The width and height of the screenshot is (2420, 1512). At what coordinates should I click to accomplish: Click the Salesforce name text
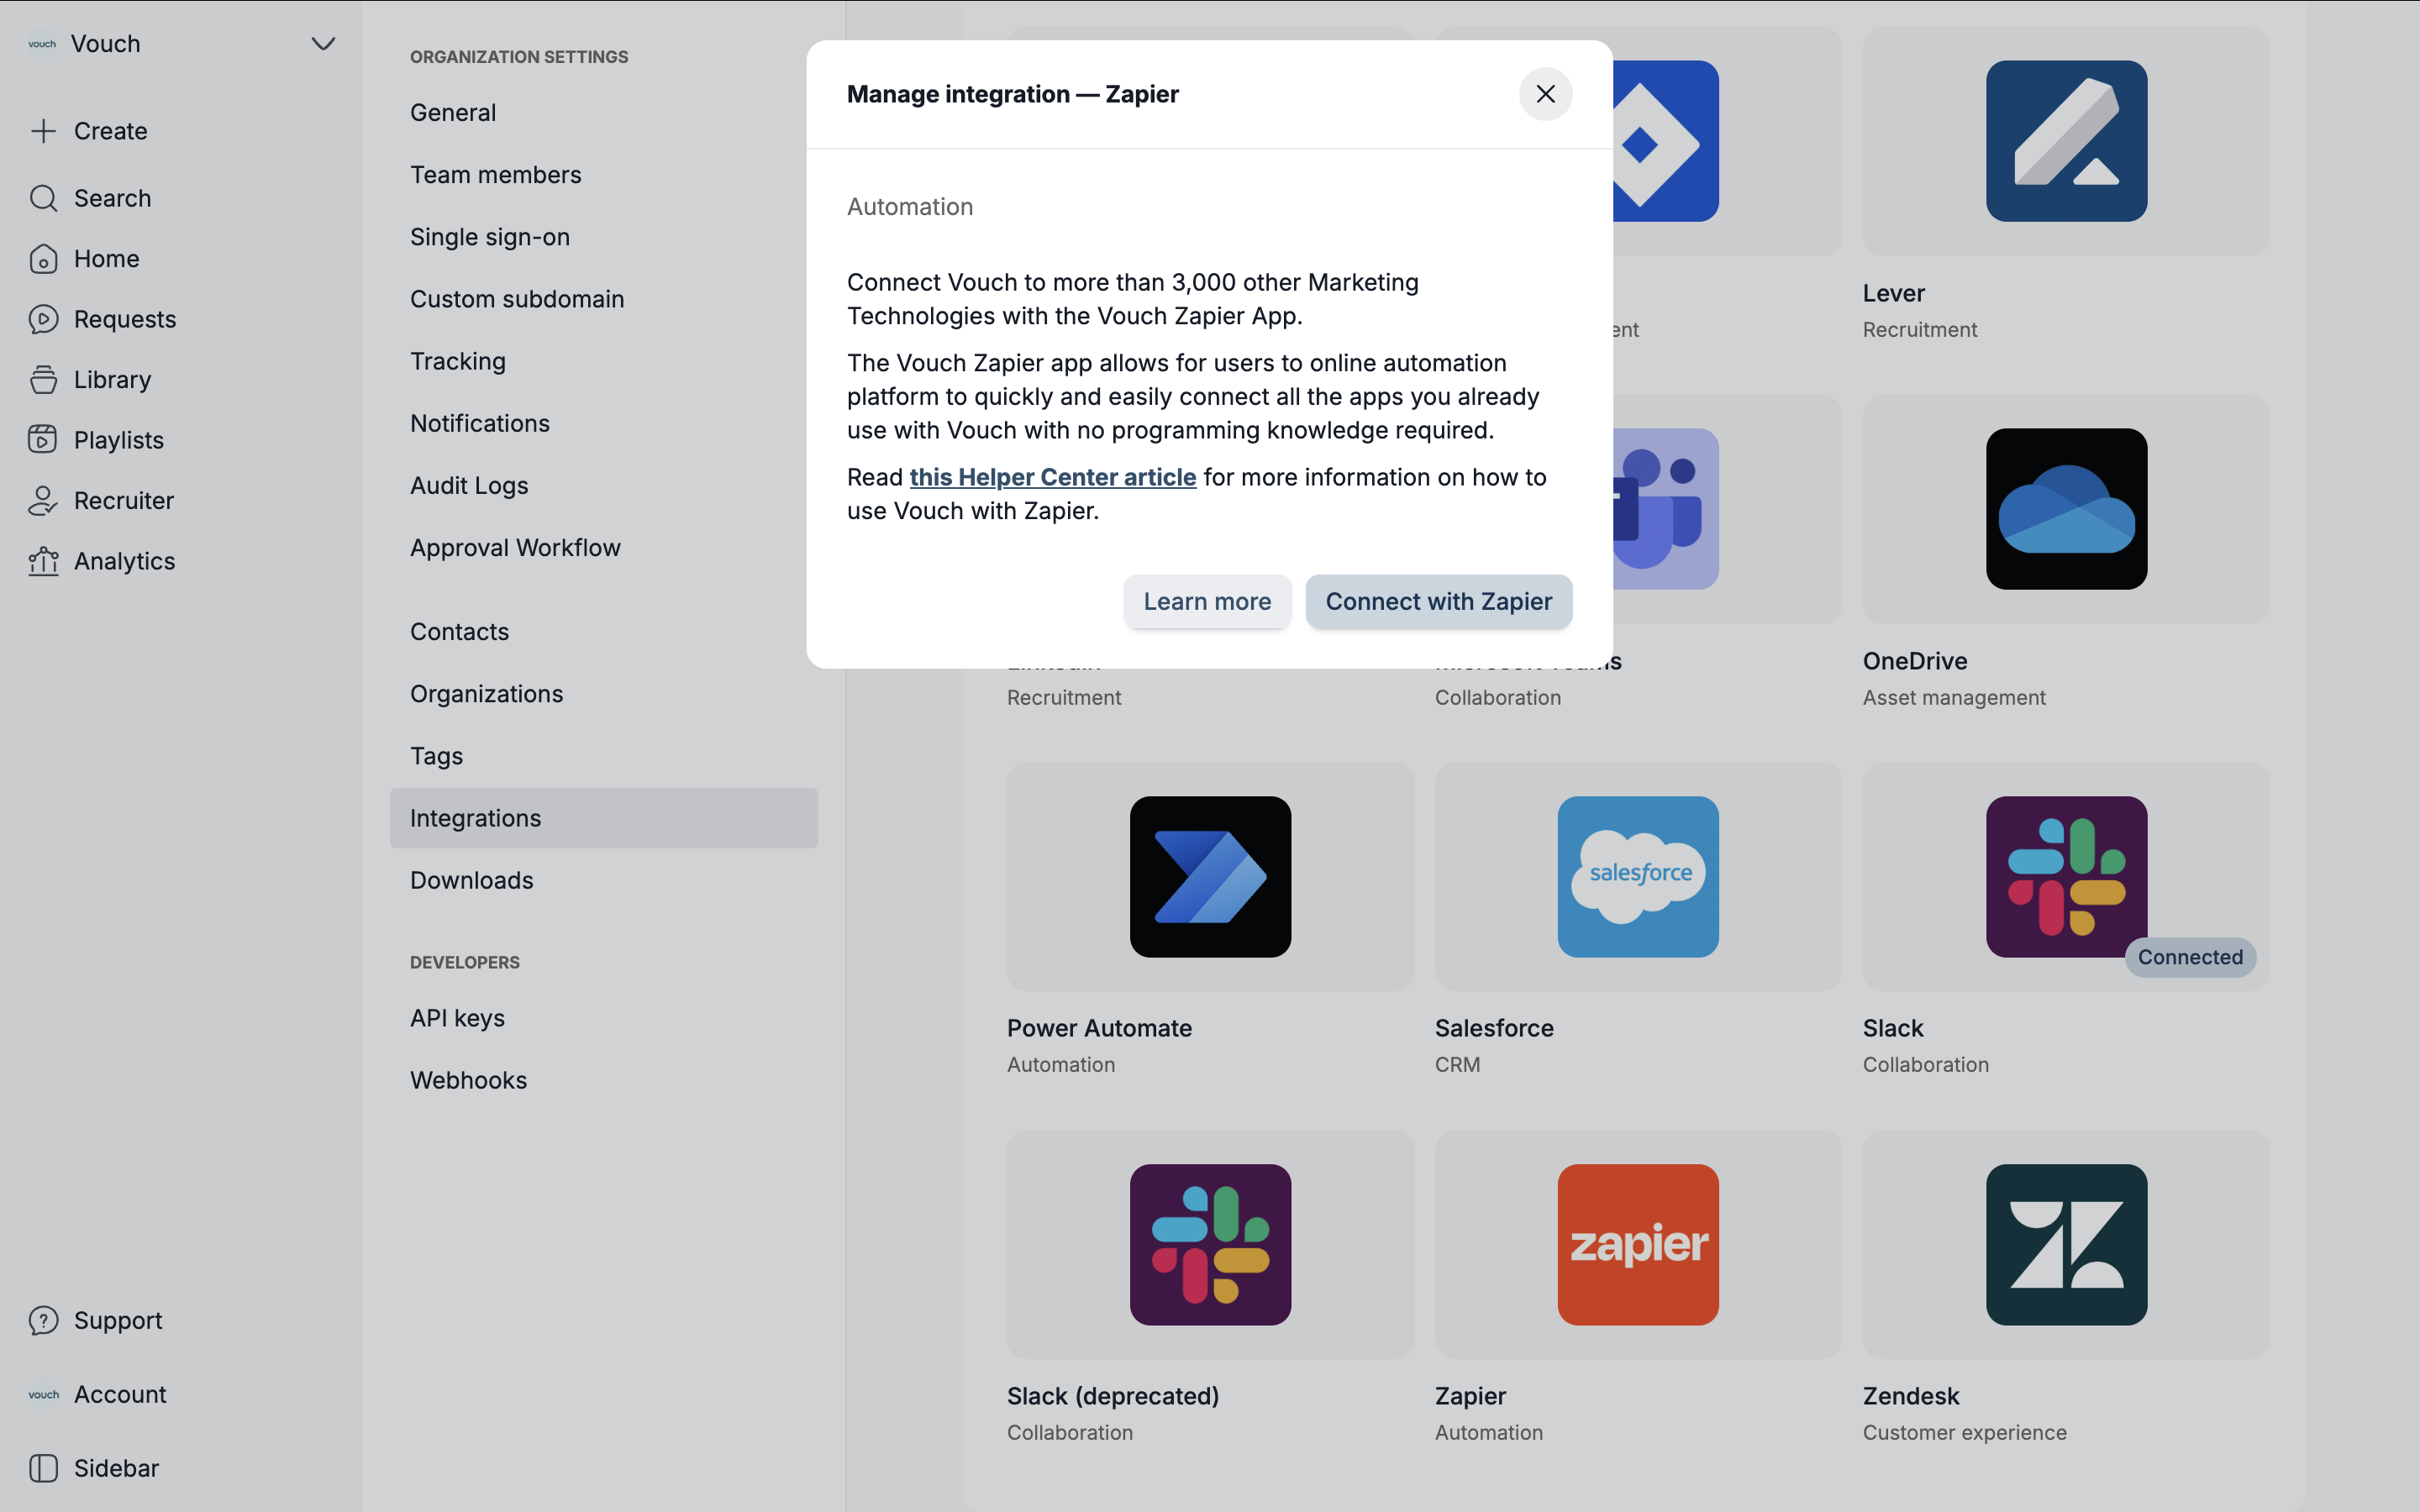pos(1494,1028)
